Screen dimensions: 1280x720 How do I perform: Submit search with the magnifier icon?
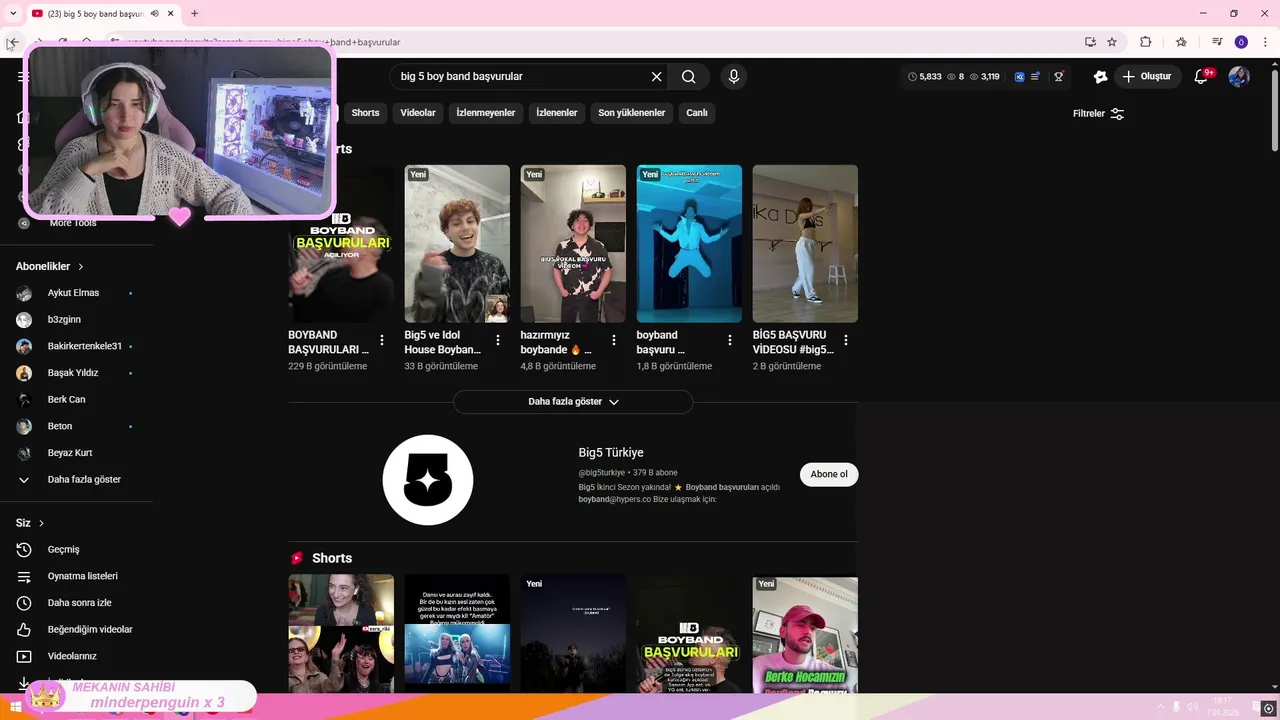point(689,77)
